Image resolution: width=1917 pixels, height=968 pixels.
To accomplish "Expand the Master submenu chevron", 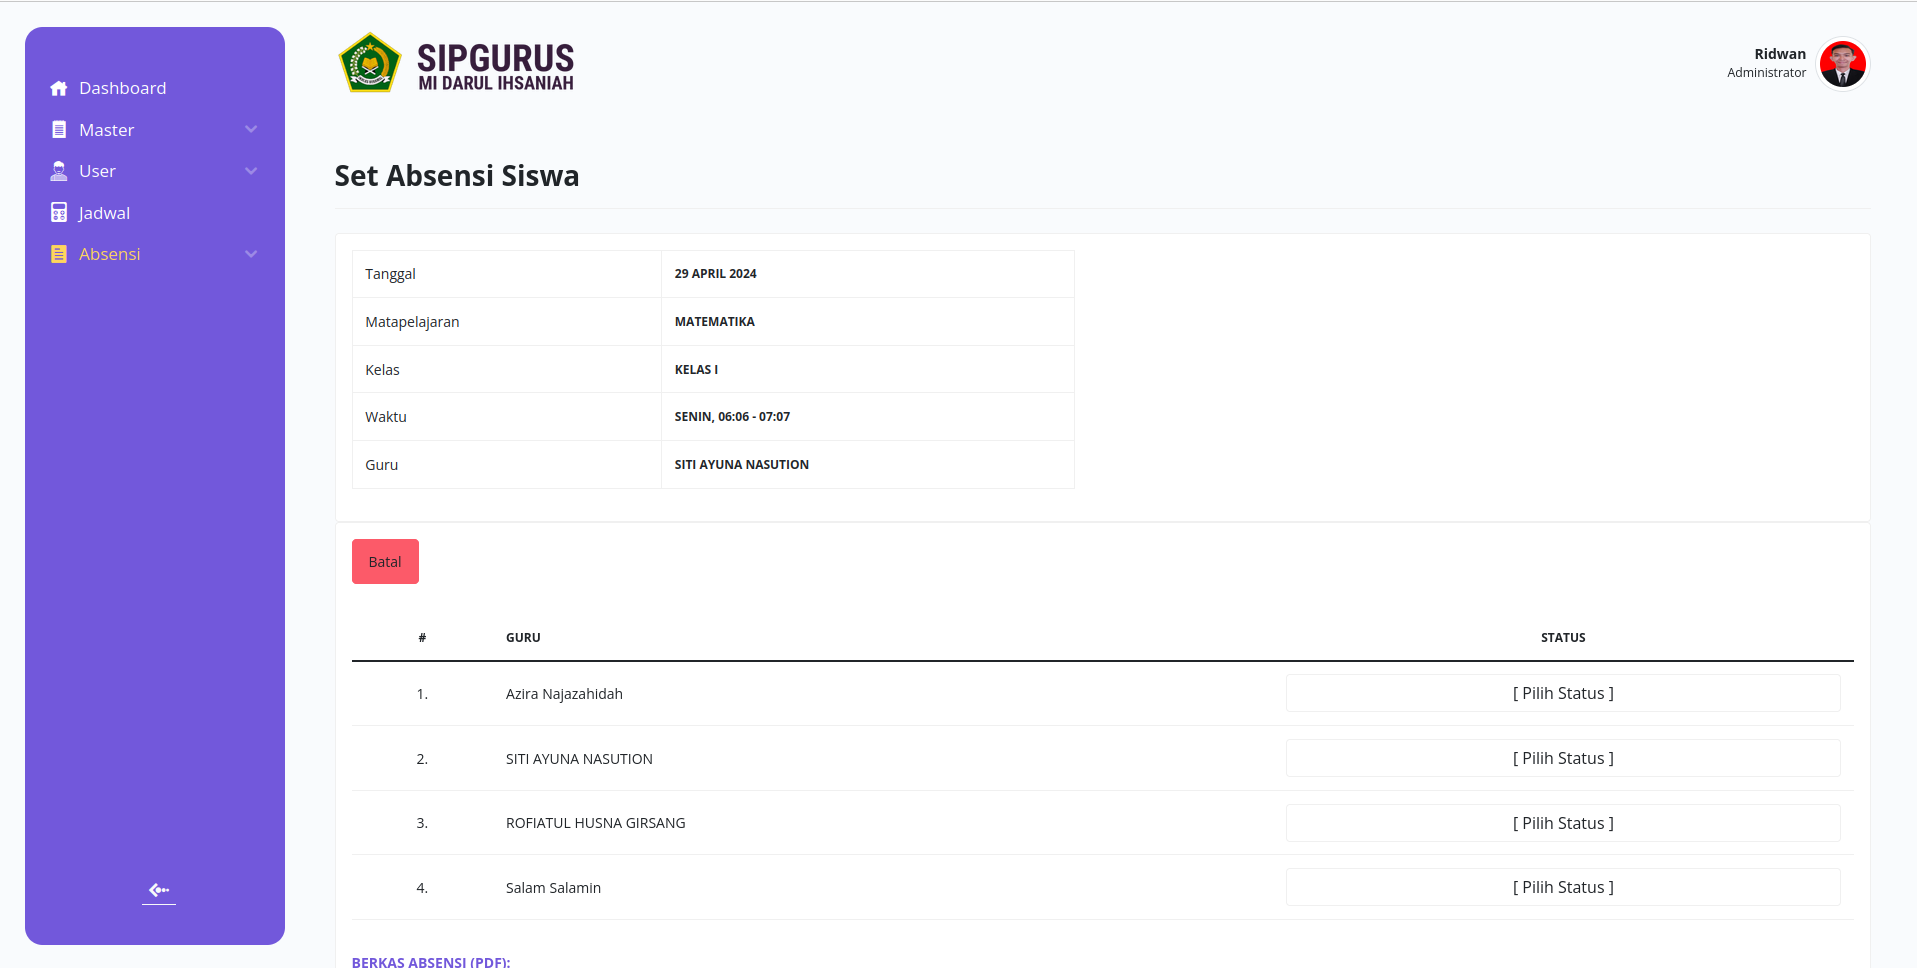I will click(x=251, y=129).
